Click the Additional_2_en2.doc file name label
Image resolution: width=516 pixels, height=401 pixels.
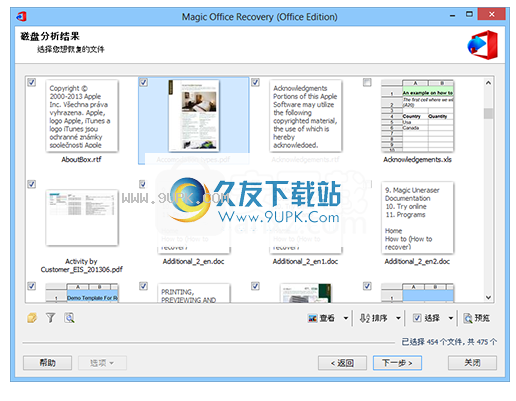coord(417,262)
